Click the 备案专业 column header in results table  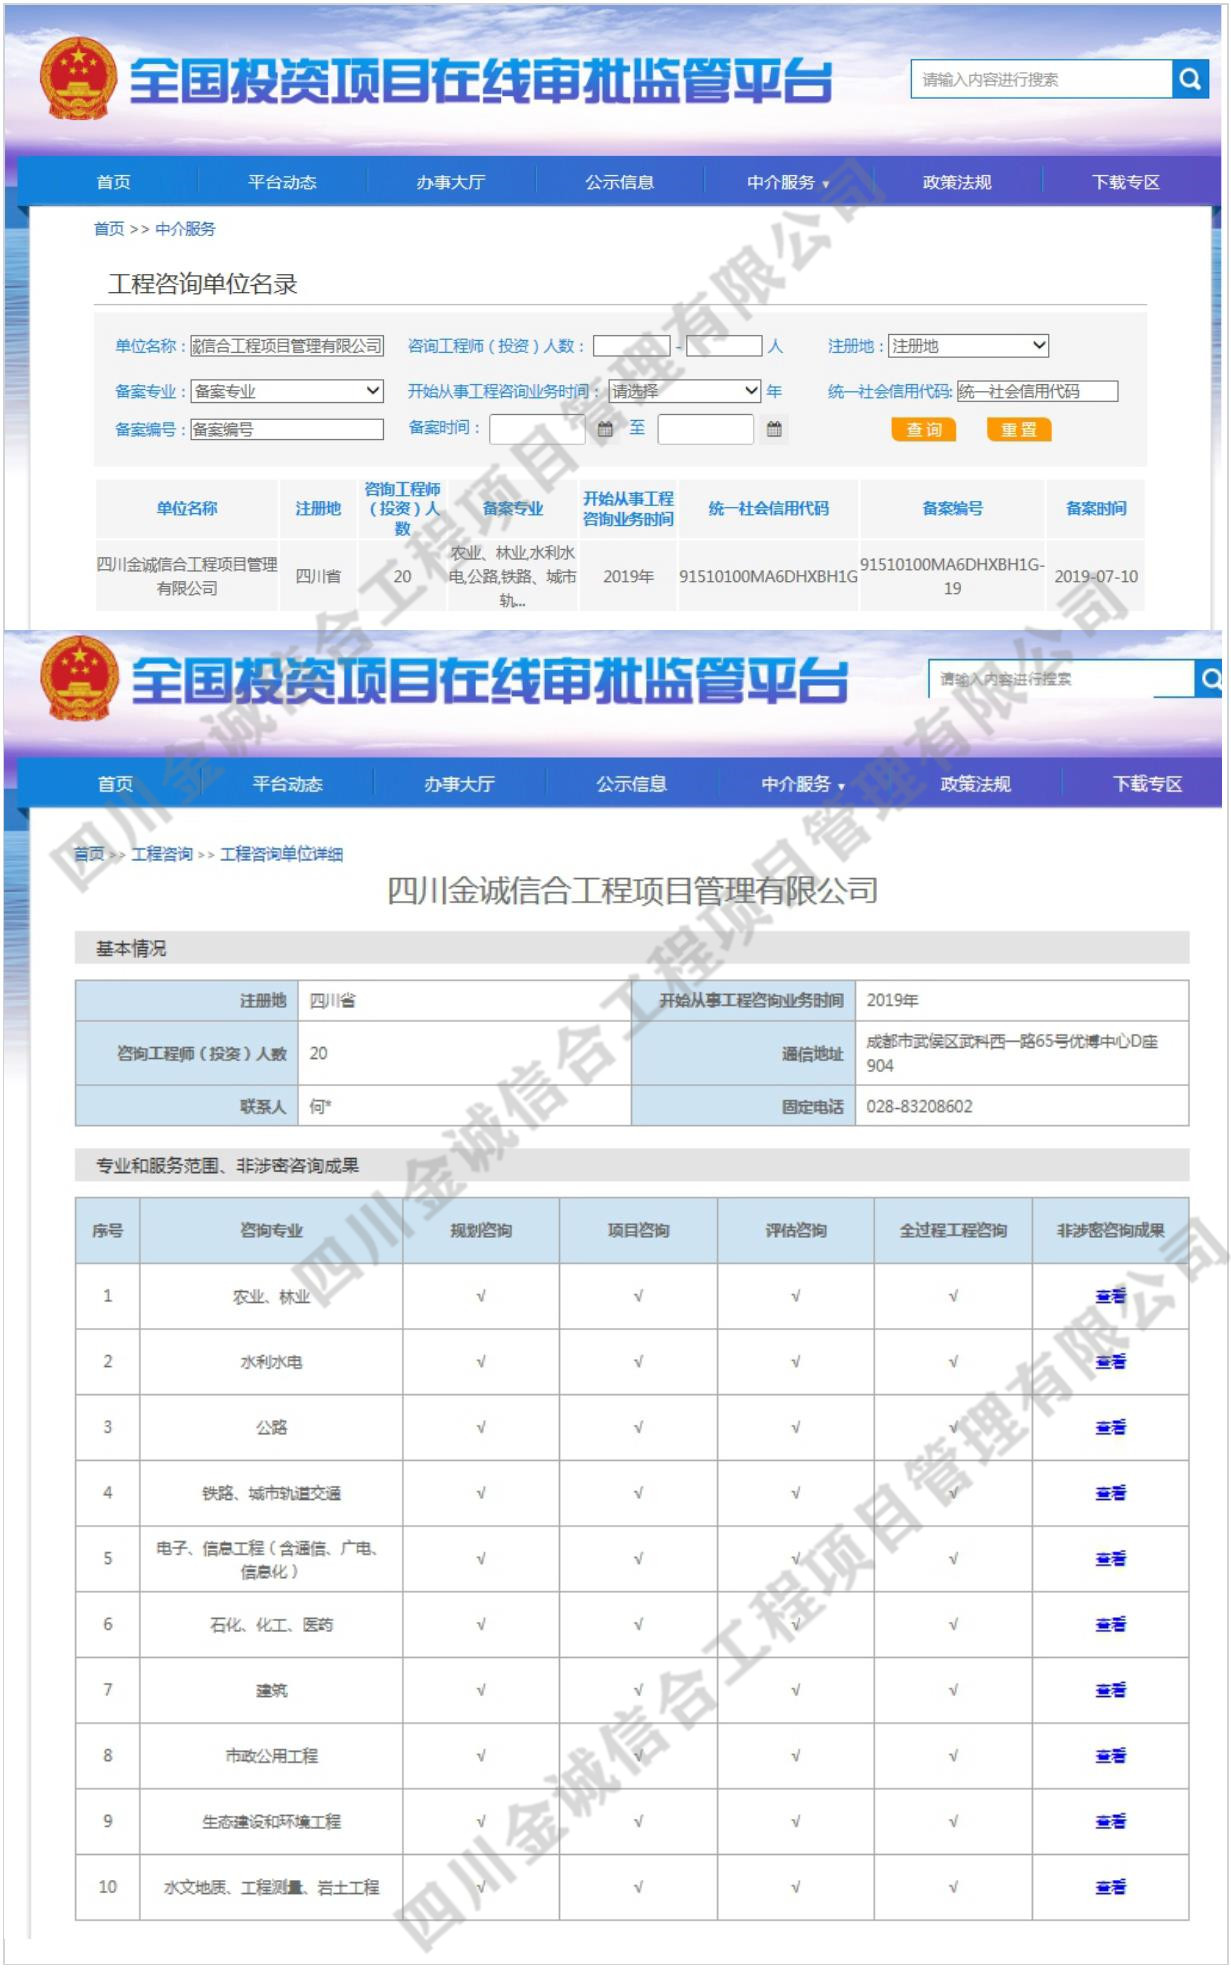513,508
